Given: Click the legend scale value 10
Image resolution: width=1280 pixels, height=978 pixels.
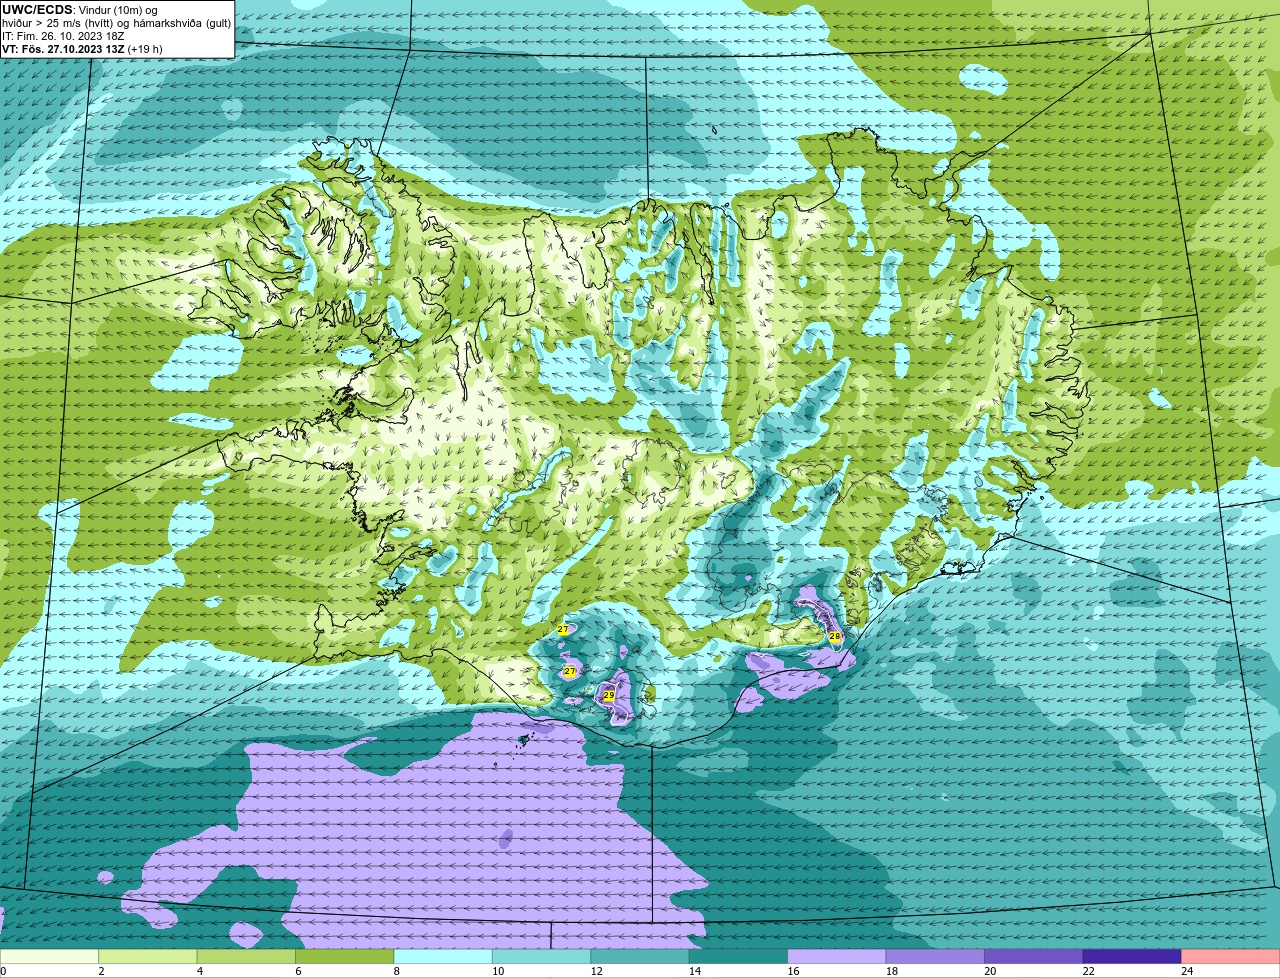Looking at the screenshot, I should coord(498,971).
